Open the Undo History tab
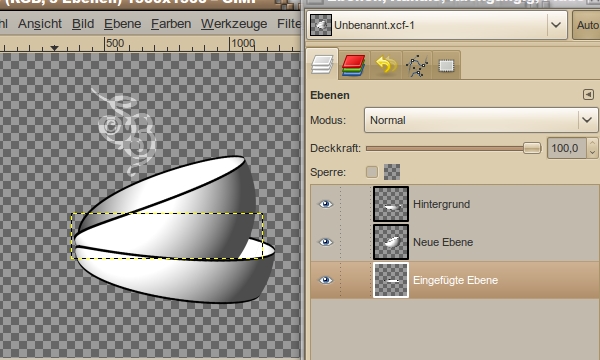600x360 pixels. (386, 64)
